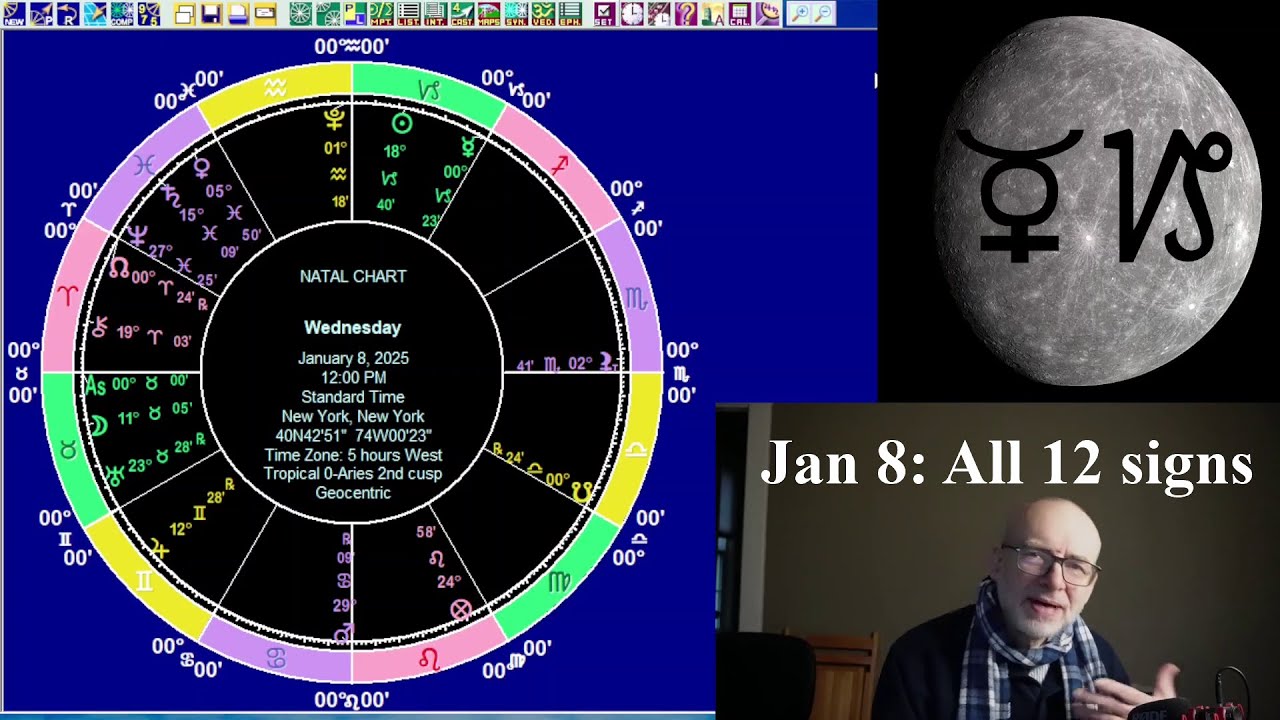
Task: Click the clock time icon
Action: pyautogui.click(x=632, y=14)
